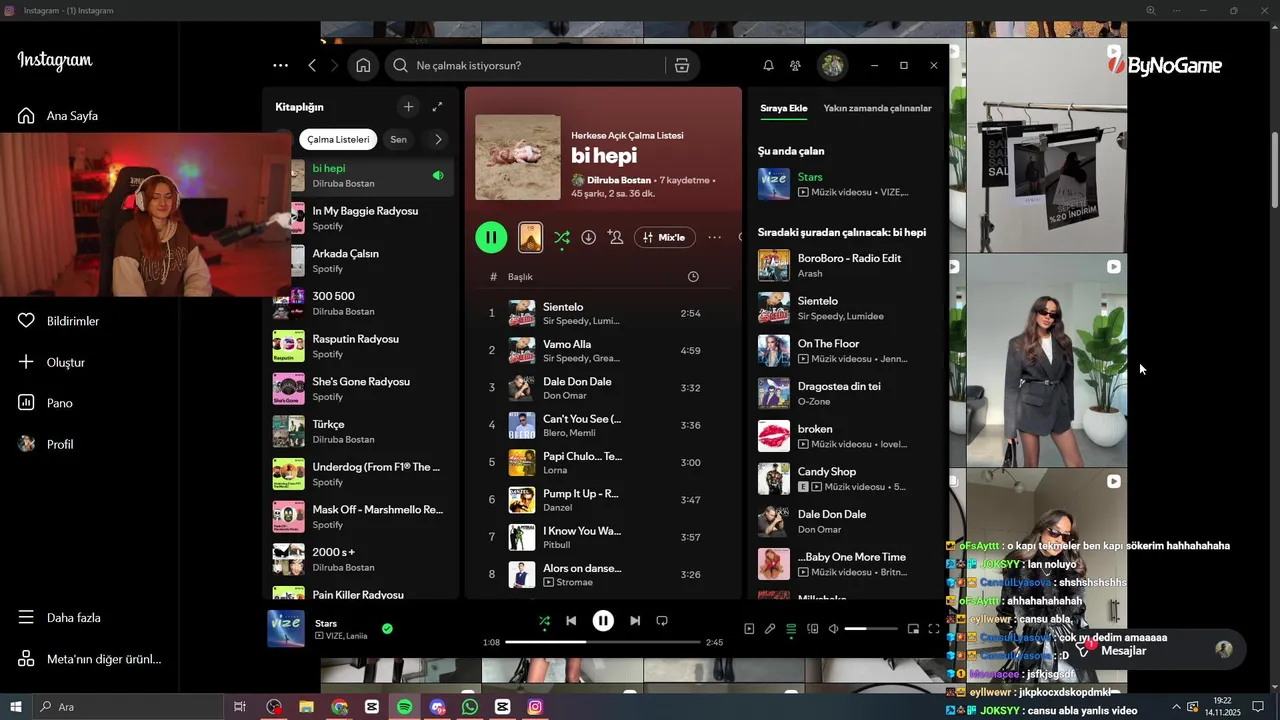This screenshot has width=1280, height=720.
Task: Open connect to a device icon
Action: (812, 629)
